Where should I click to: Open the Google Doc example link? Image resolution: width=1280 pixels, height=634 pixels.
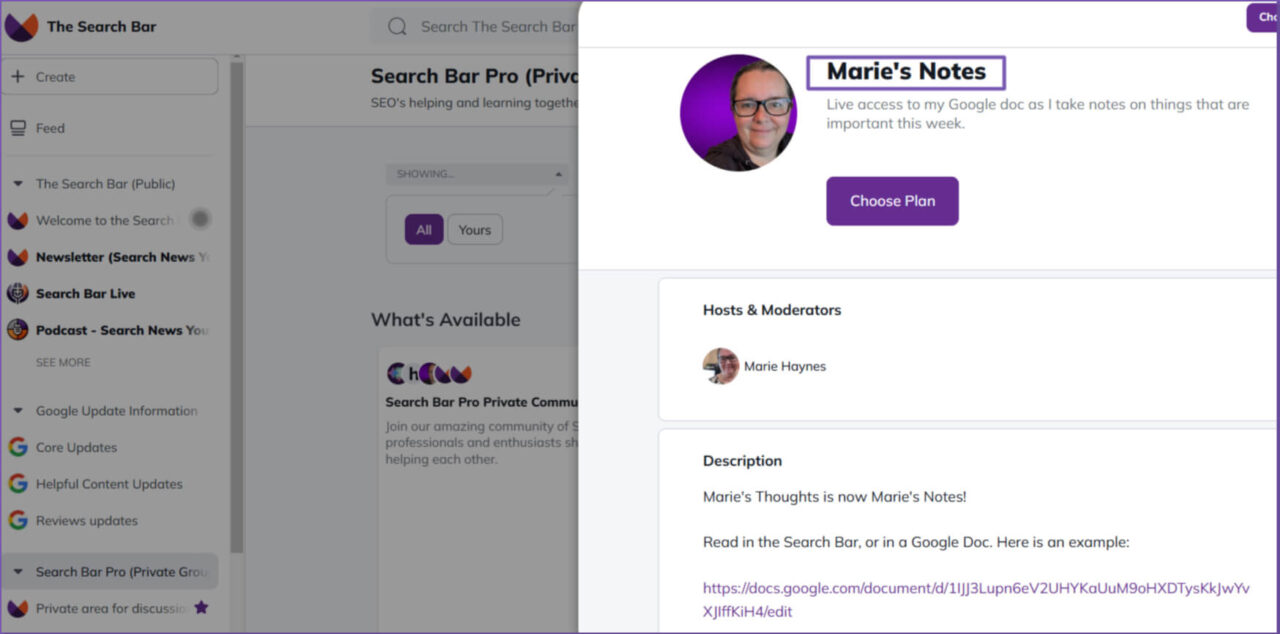click(x=976, y=600)
